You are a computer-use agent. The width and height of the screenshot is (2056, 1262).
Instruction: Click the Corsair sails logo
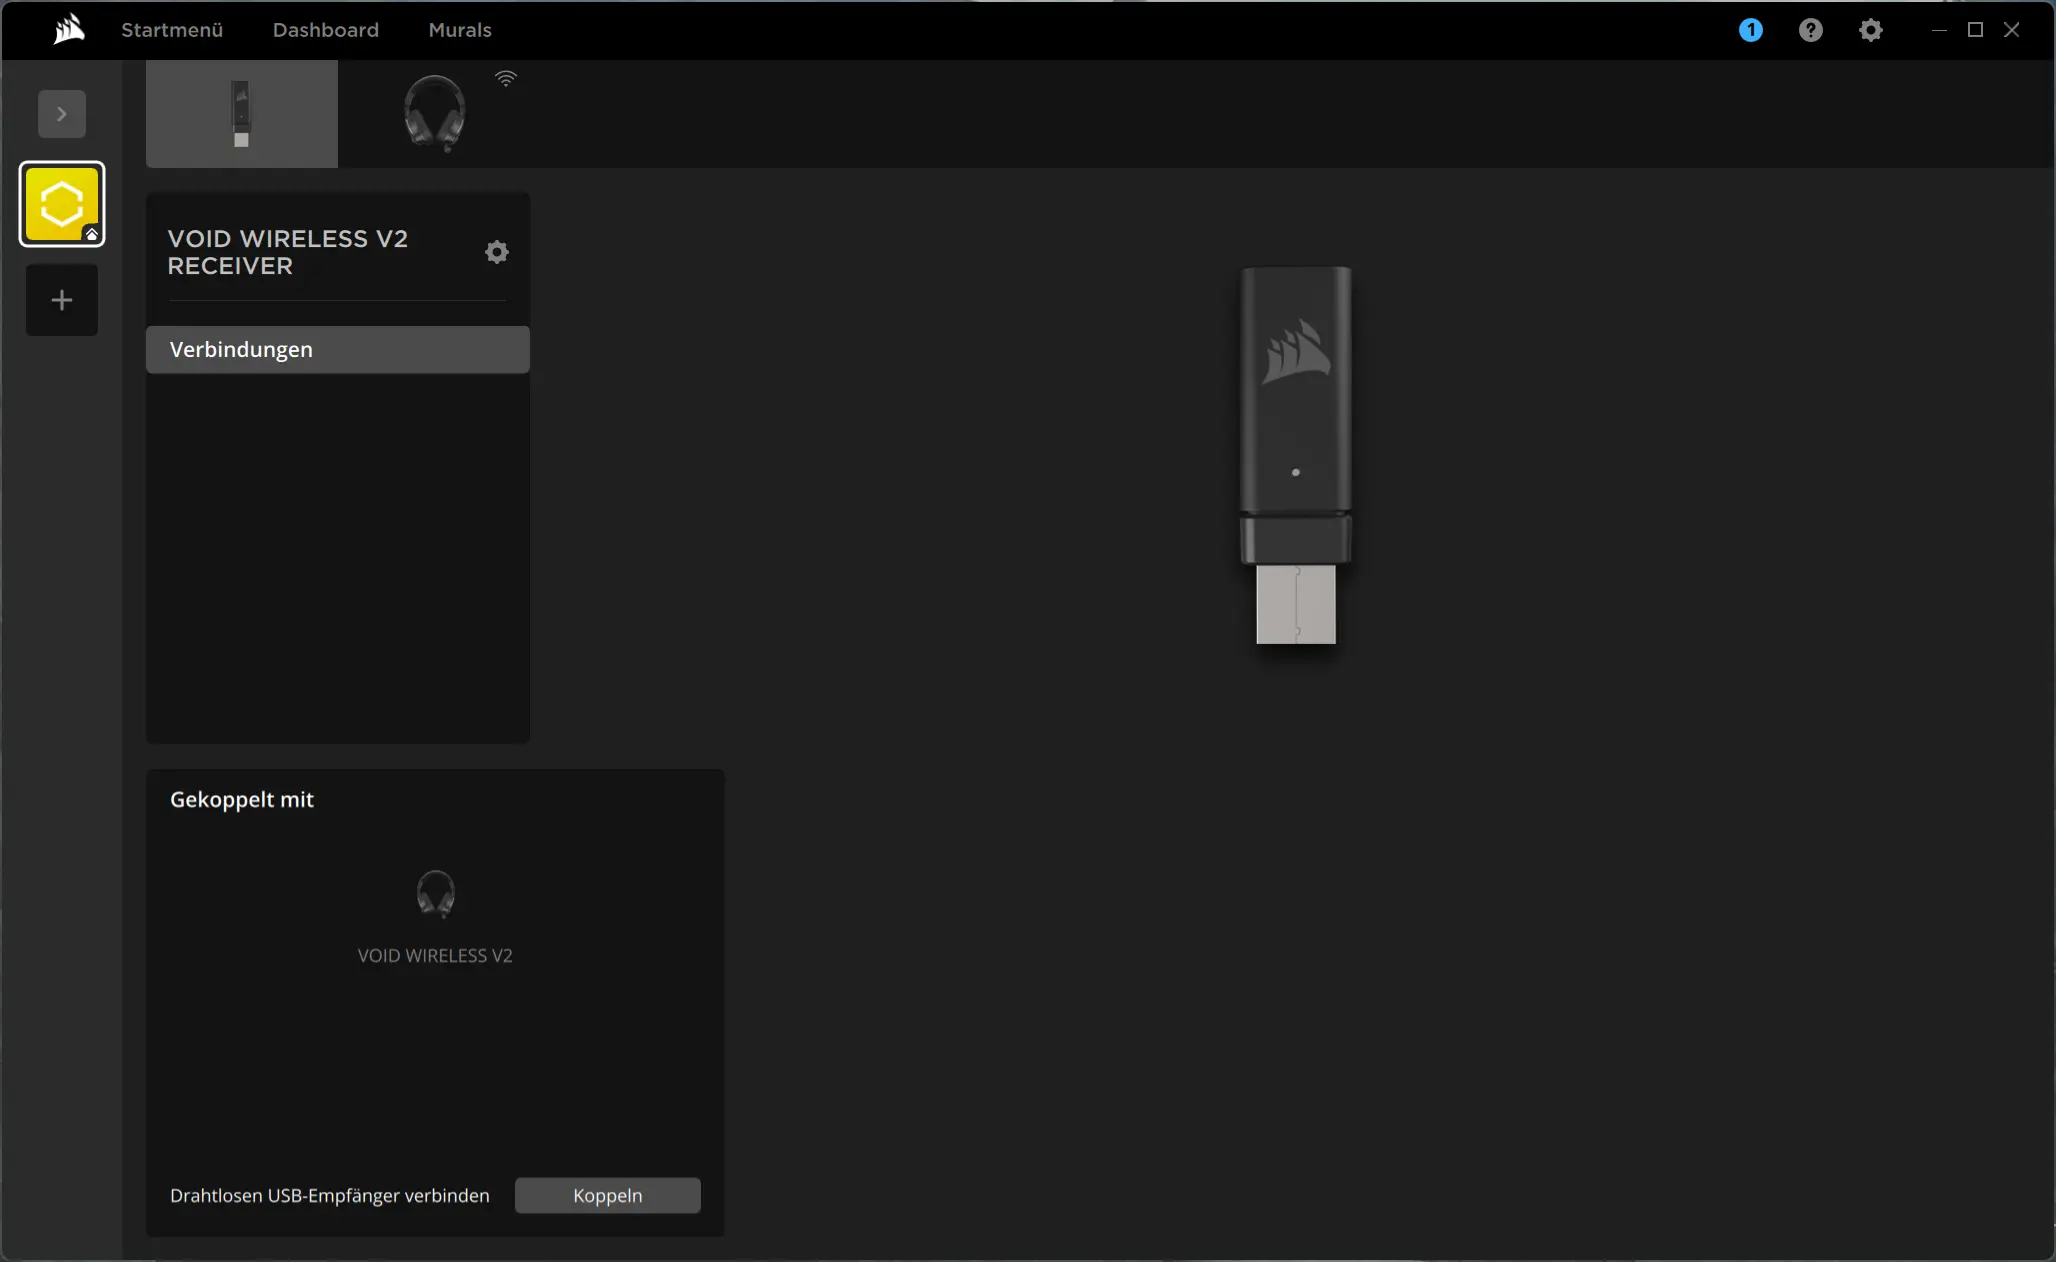69,30
